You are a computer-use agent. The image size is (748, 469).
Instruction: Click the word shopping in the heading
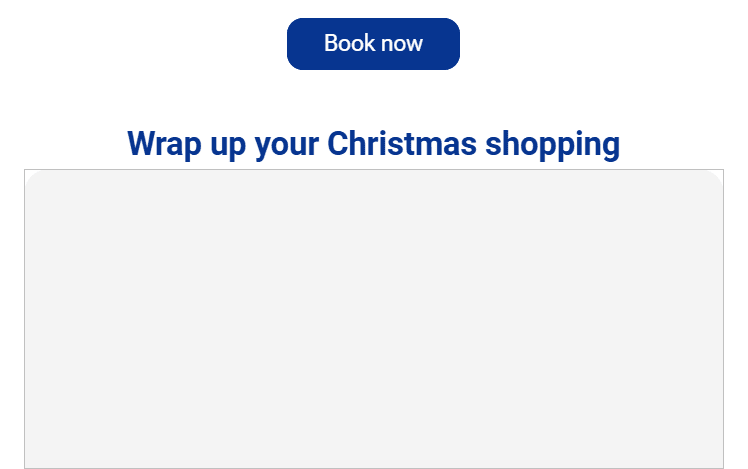coord(552,145)
